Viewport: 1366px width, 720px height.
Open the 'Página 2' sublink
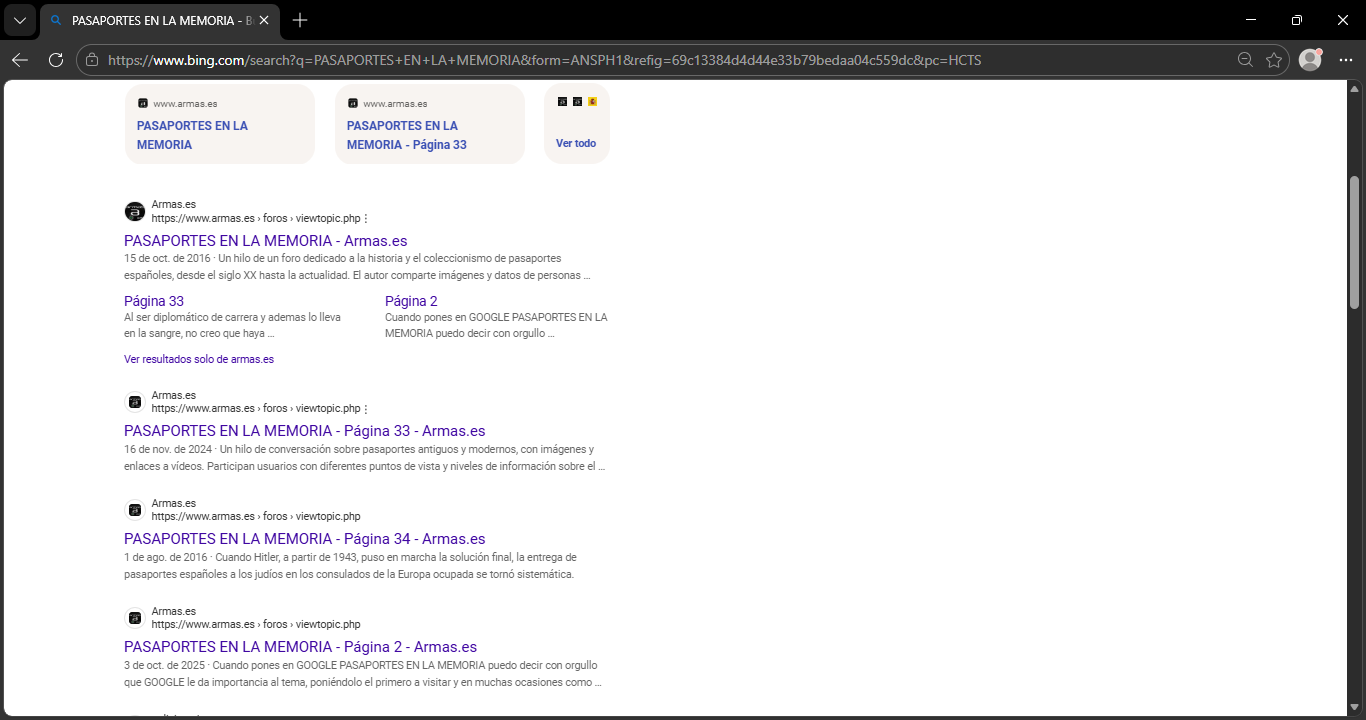(411, 301)
